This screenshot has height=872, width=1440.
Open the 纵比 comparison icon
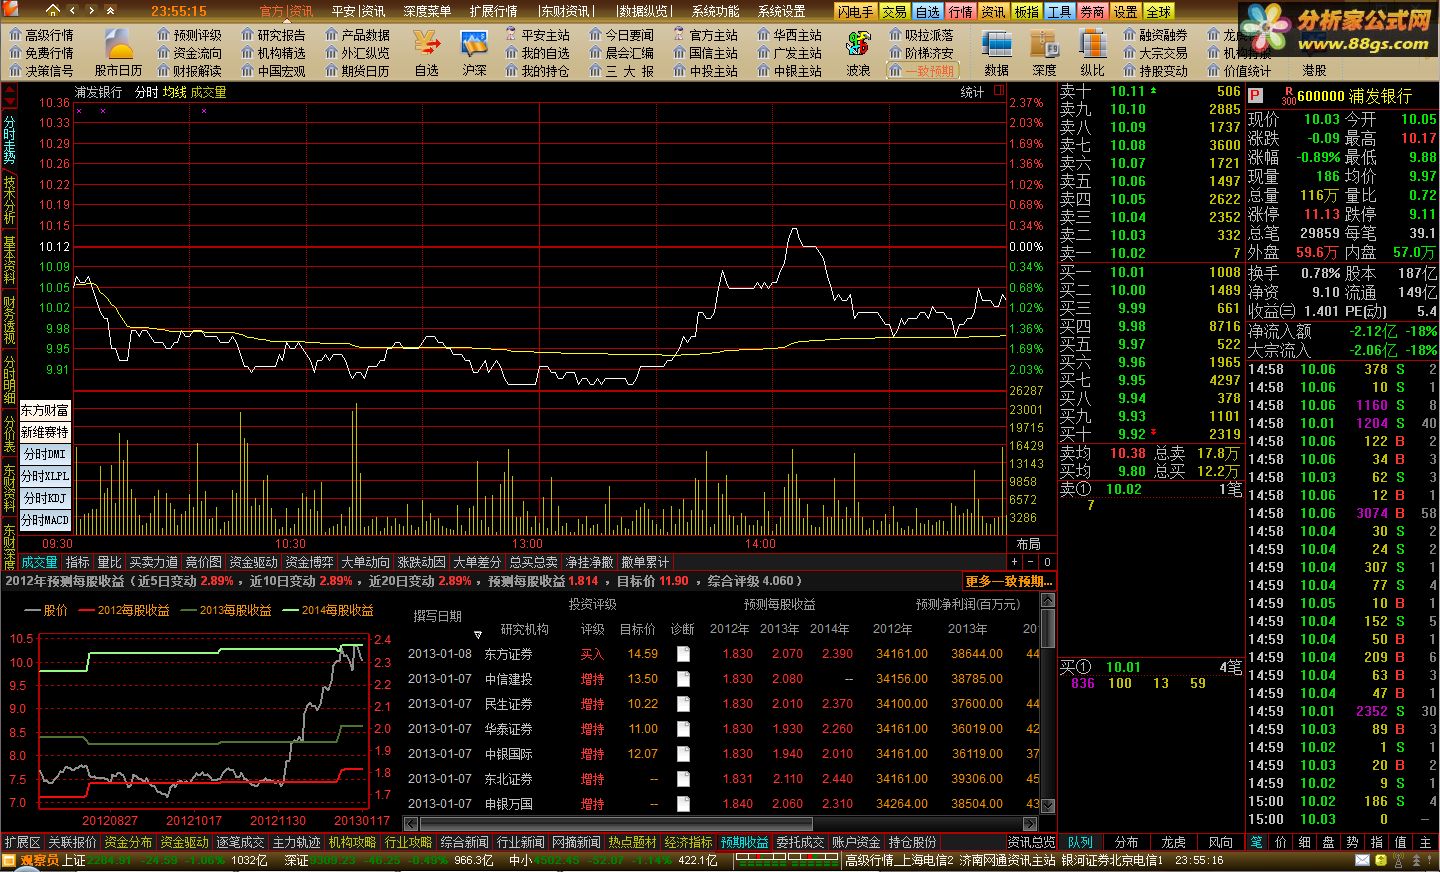click(1092, 53)
